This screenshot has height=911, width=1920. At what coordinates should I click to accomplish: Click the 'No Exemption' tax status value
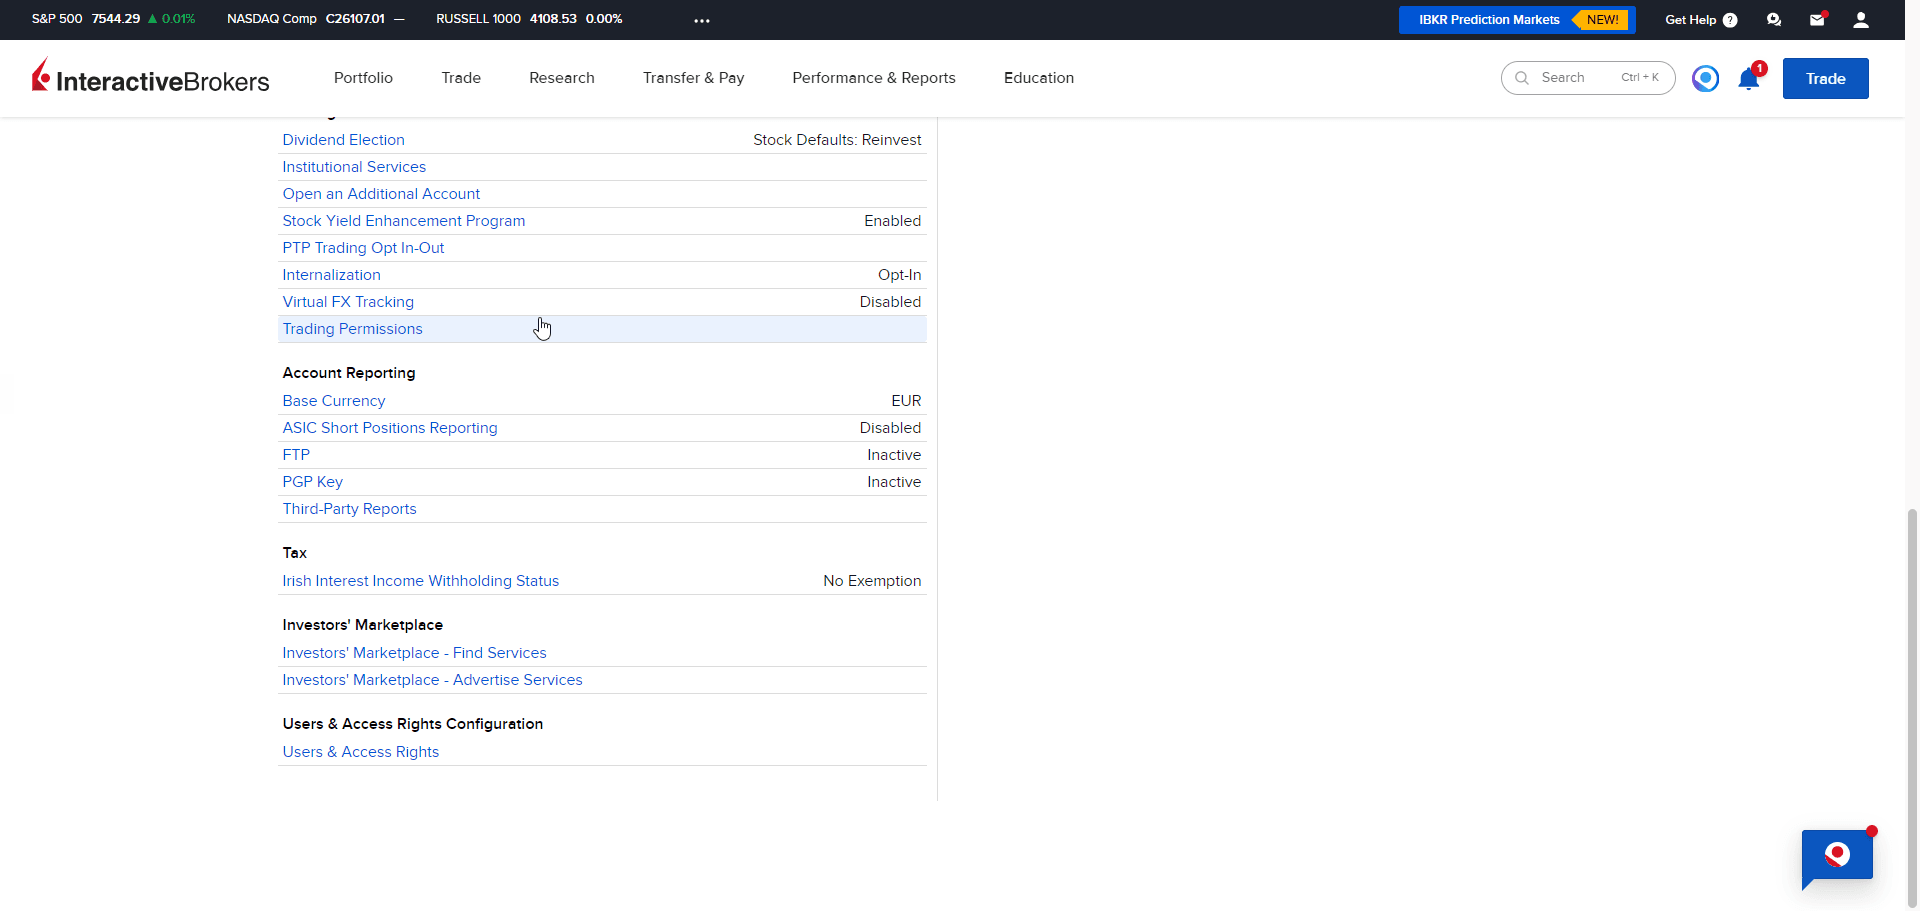point(872,581)
